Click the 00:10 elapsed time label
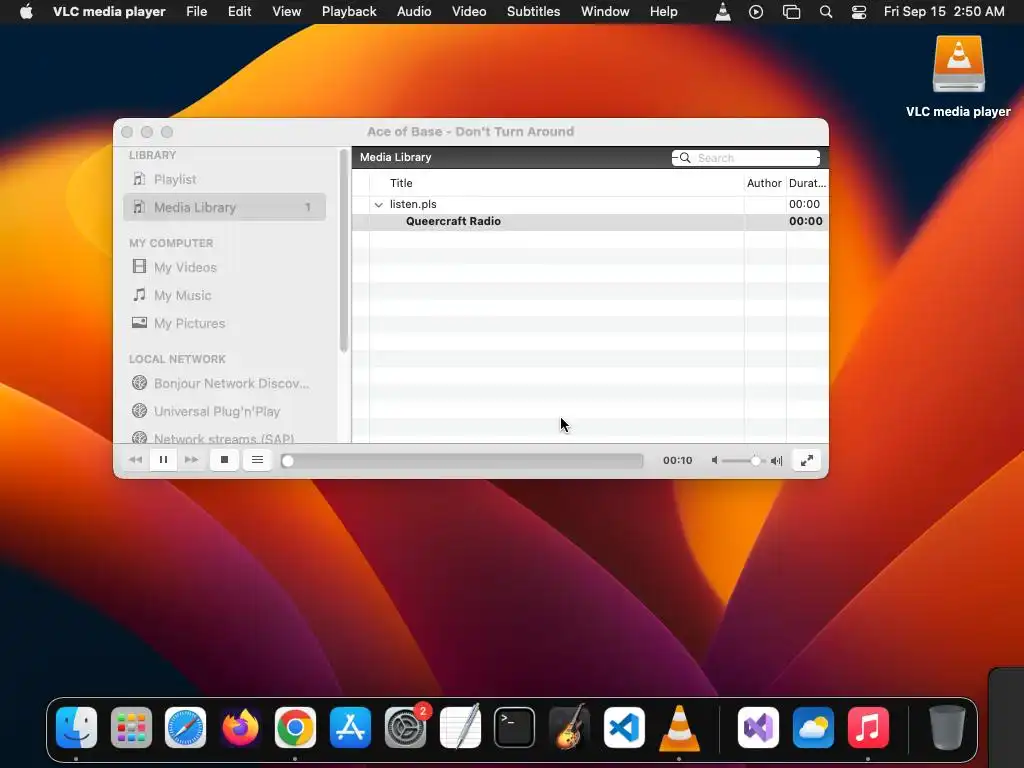1024x768 pixels. [x=677, y=460]
